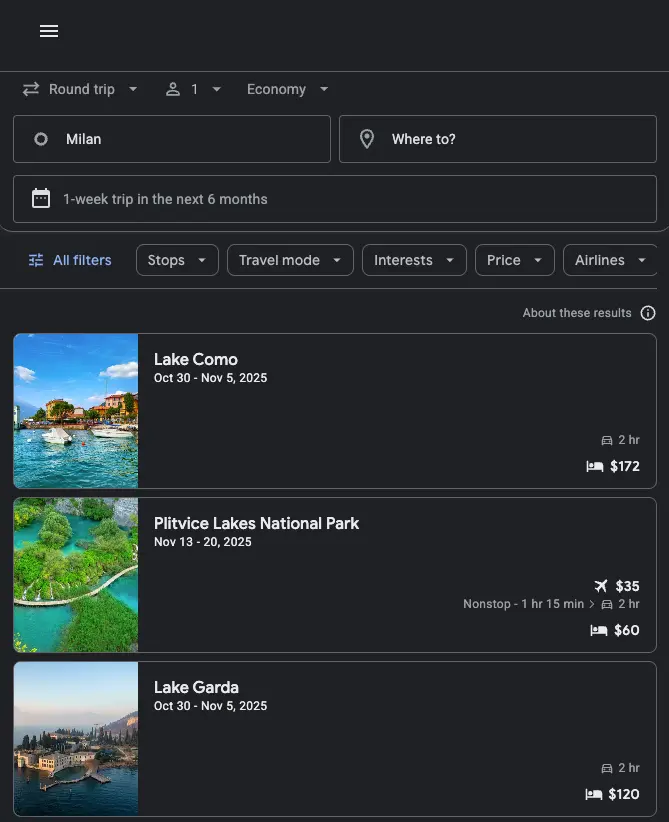
Task: Click the airplane icon showing $35 fare
Action: coord(600,586)
